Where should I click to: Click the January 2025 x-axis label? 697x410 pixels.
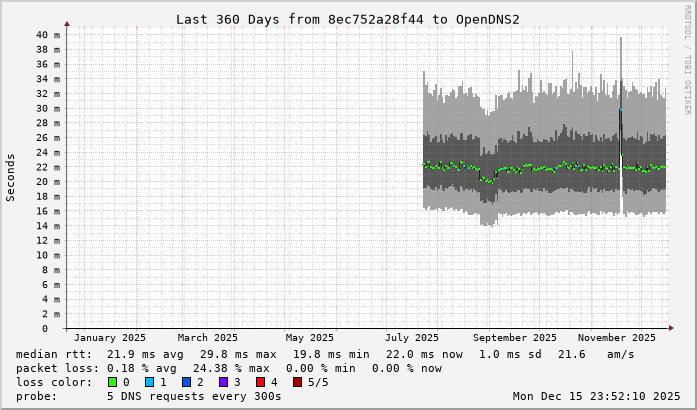110,338
